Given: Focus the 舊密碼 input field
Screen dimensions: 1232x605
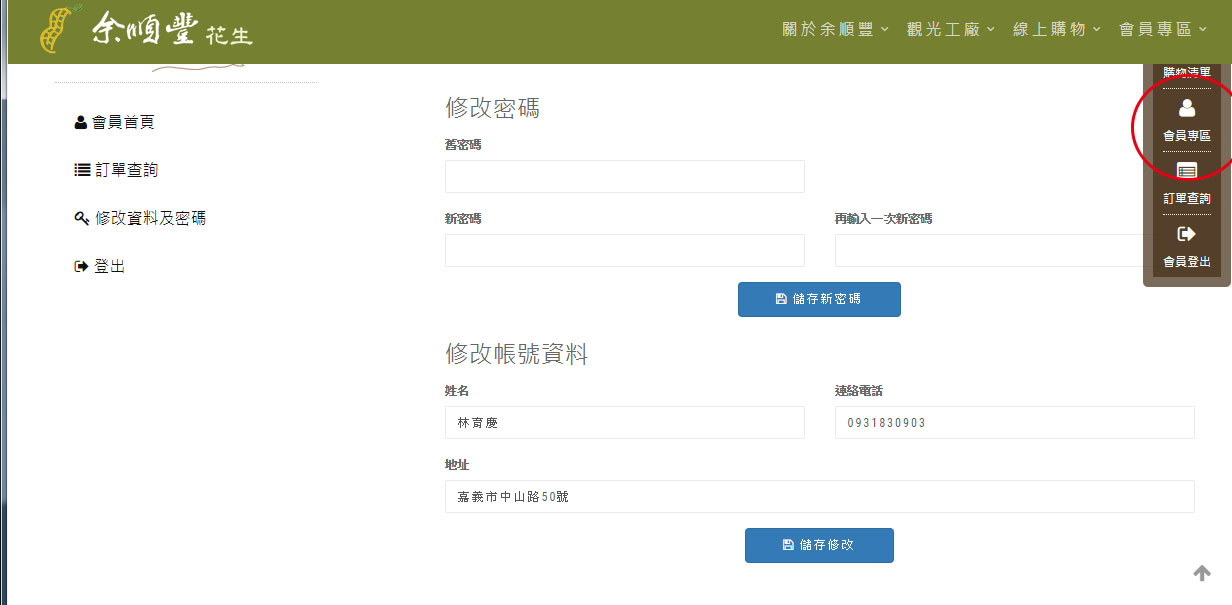Looking at the screenshot, I should [624, 177].
